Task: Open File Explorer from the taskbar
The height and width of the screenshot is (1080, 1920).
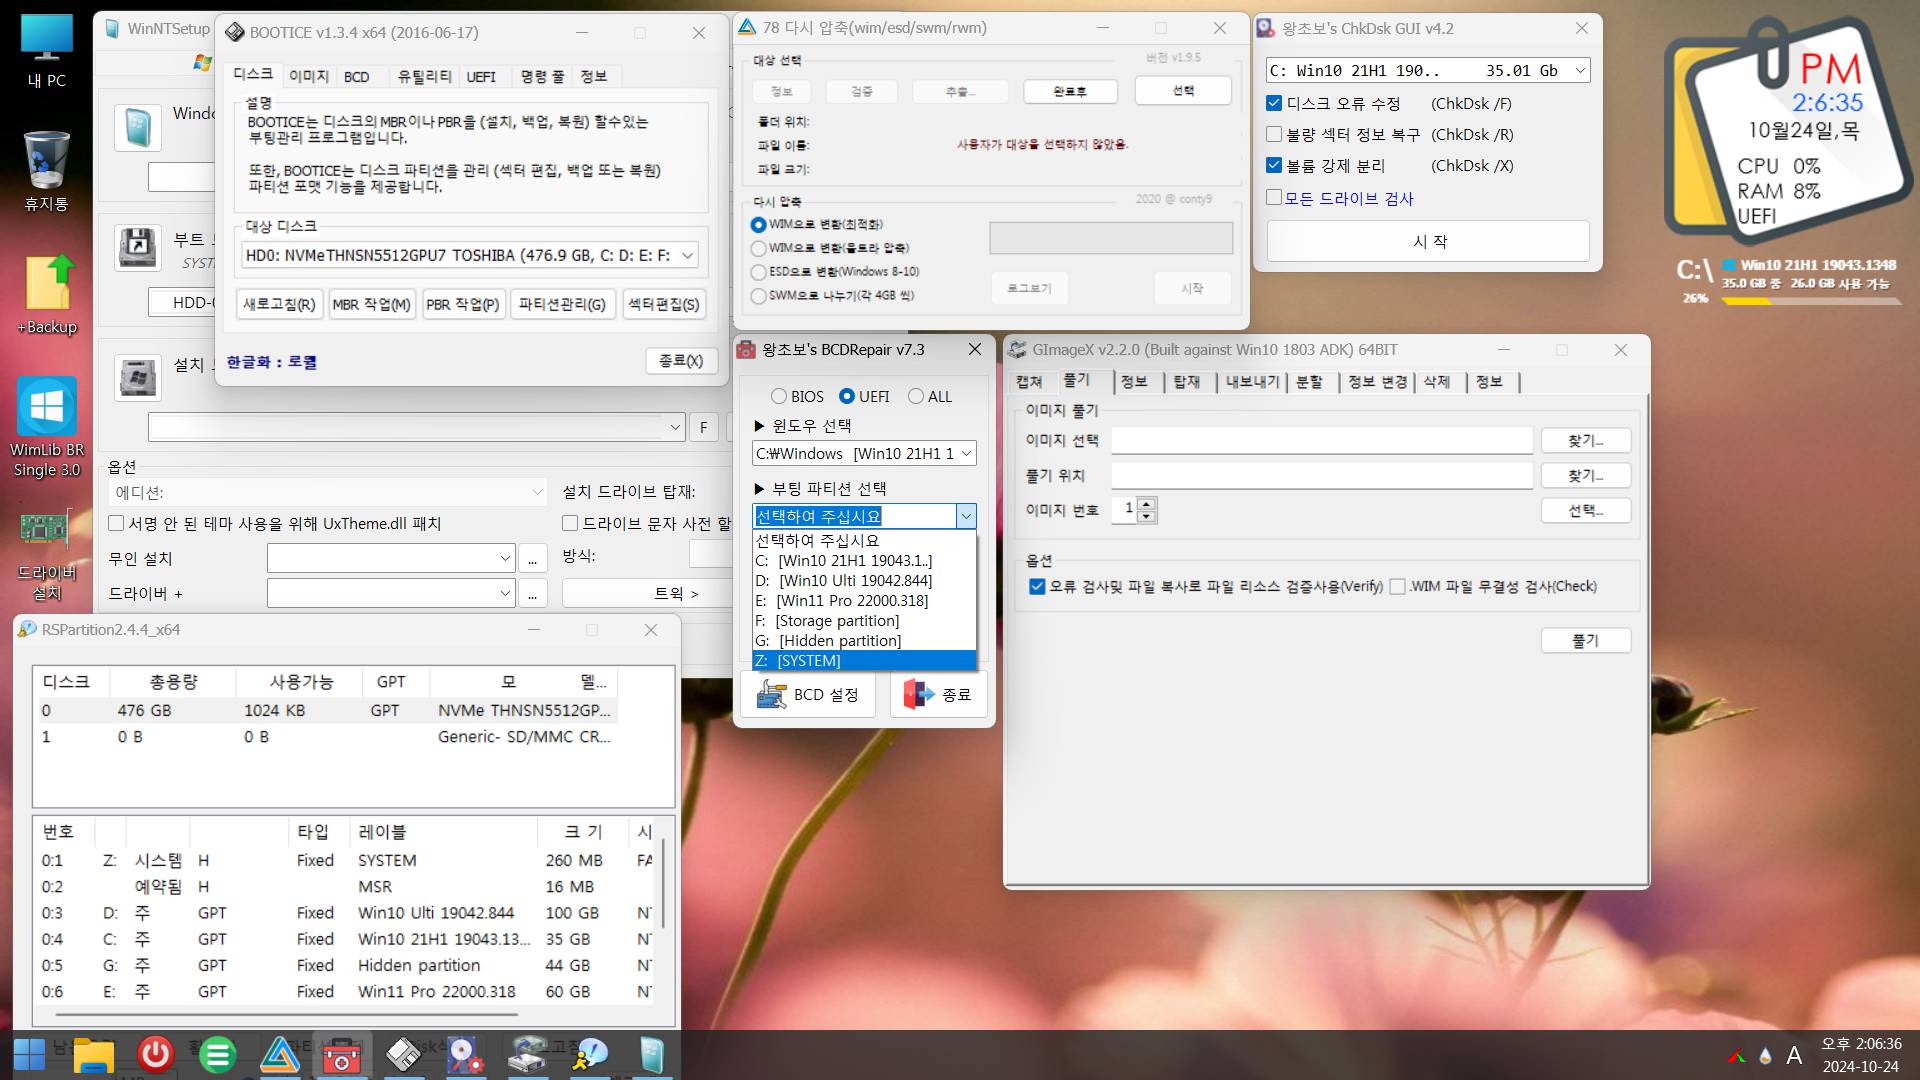Action: (93, 1054)
